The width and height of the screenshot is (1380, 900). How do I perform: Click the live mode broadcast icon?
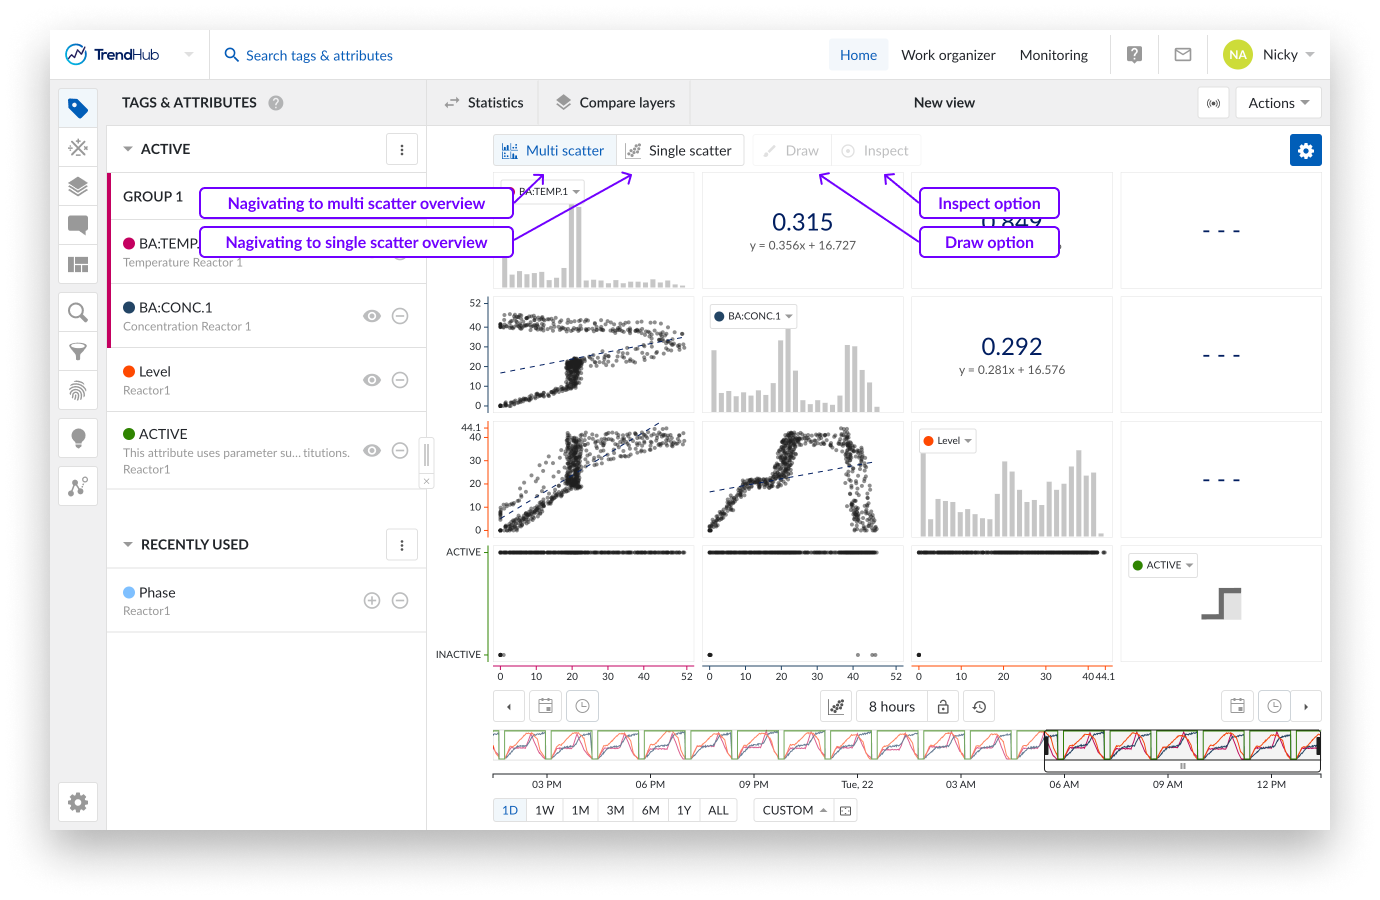point(1213,103)
